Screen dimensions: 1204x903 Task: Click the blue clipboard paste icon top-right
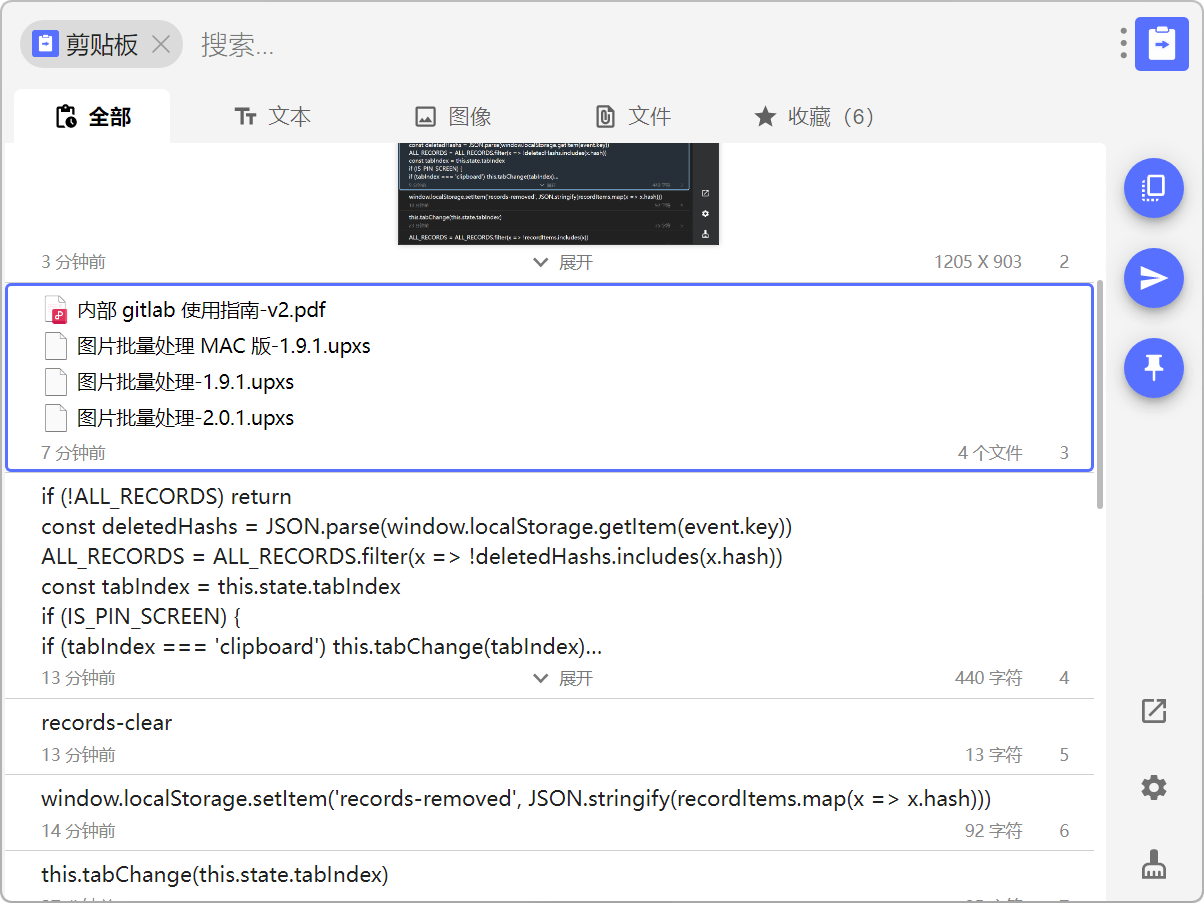[1161, 44]
